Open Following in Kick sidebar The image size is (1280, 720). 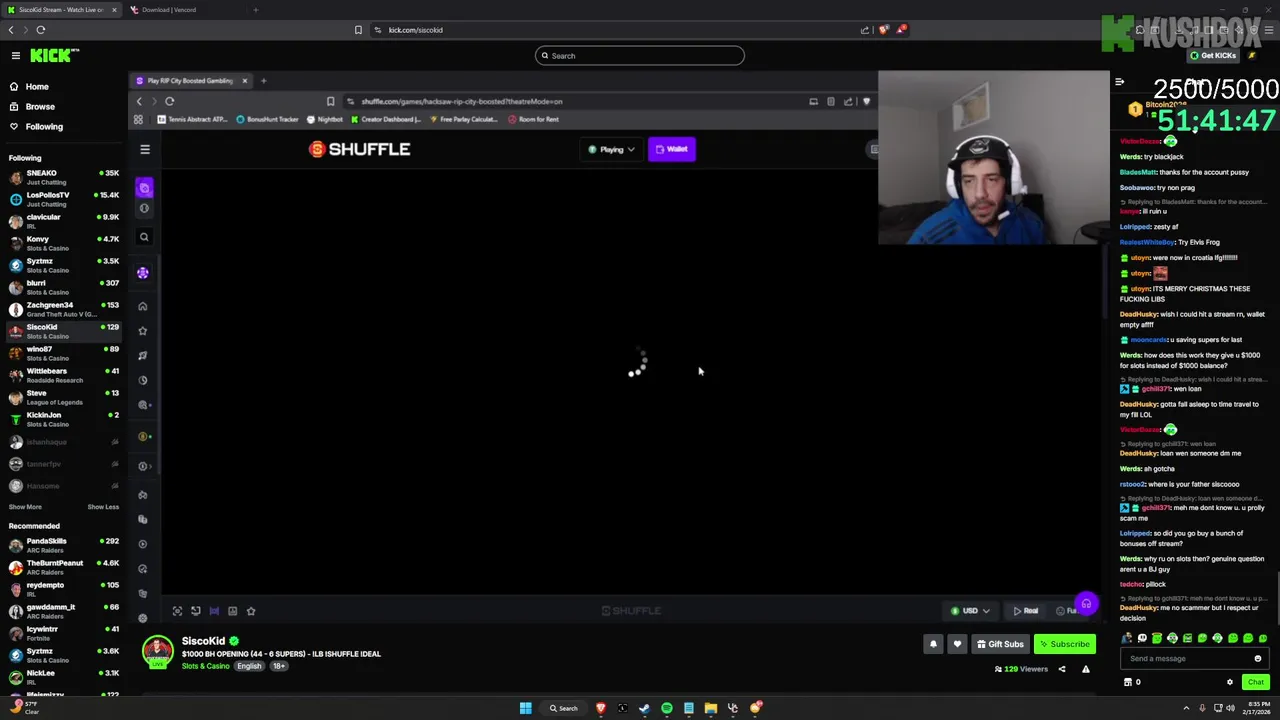coord(44,127)
